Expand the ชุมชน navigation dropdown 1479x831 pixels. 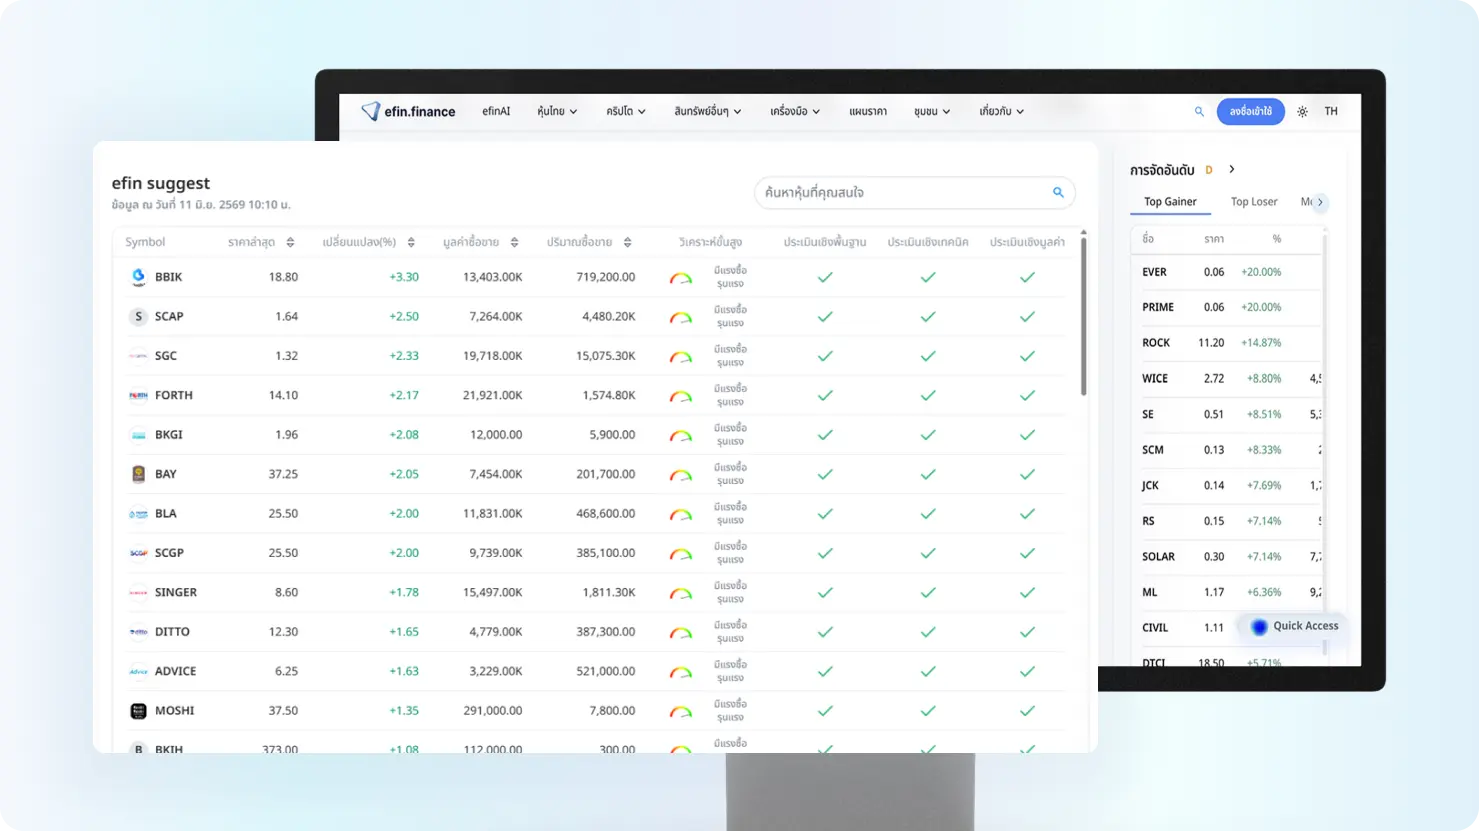click(x=932, y=111)
